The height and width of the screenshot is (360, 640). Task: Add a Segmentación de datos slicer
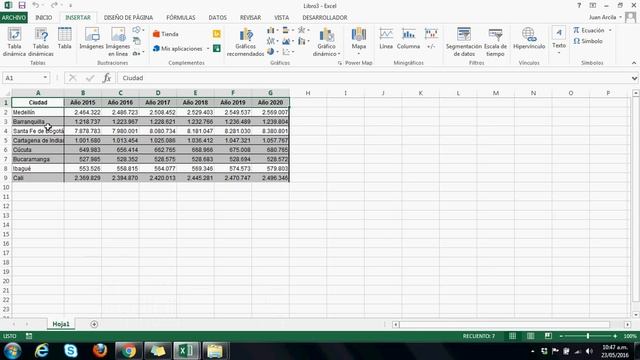click(464, 42)
